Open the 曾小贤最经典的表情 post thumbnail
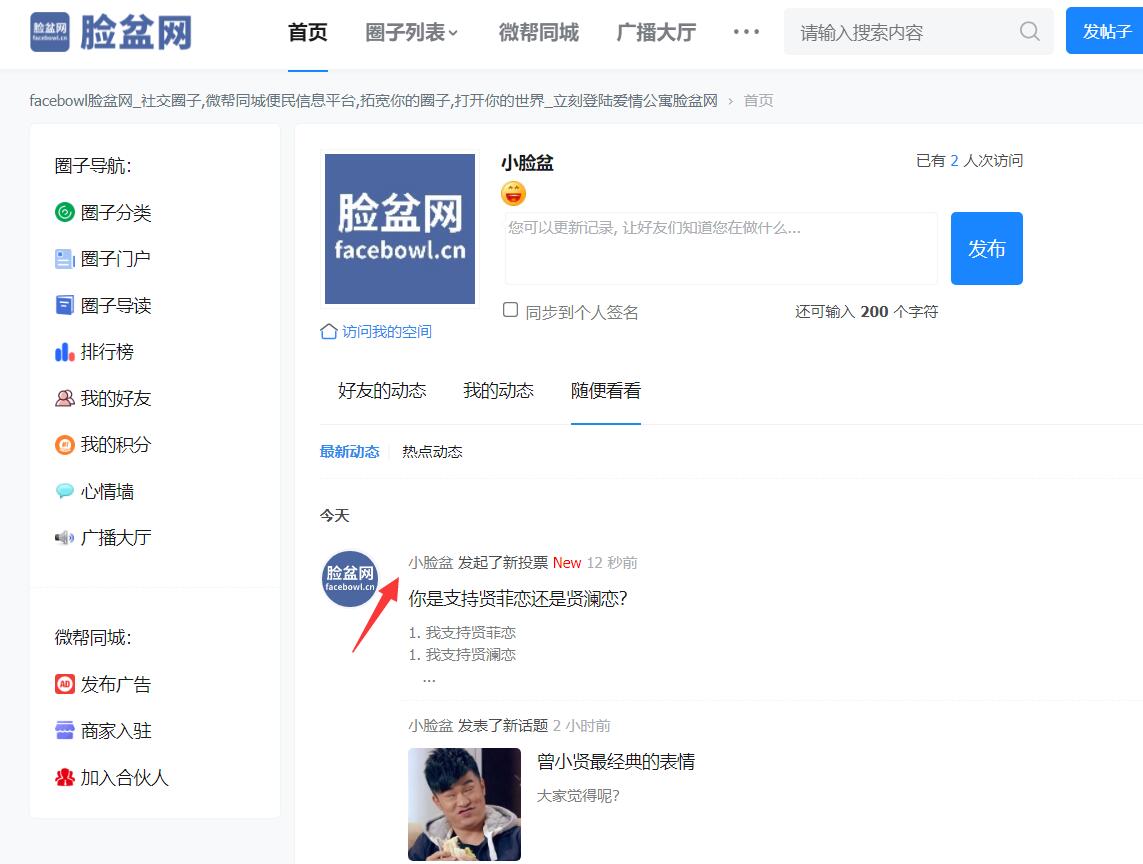The image size is (1143, 864). coord(464,804)
